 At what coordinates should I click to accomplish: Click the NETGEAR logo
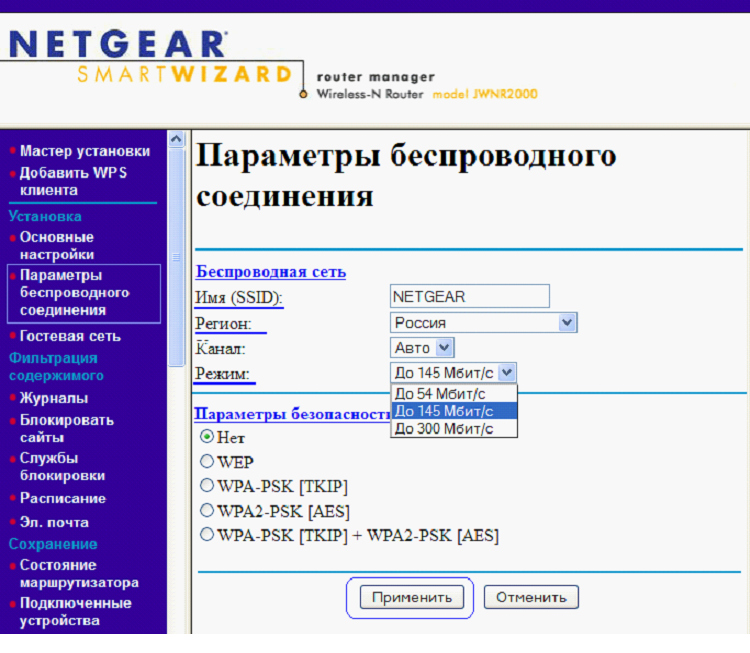point(118,44)
